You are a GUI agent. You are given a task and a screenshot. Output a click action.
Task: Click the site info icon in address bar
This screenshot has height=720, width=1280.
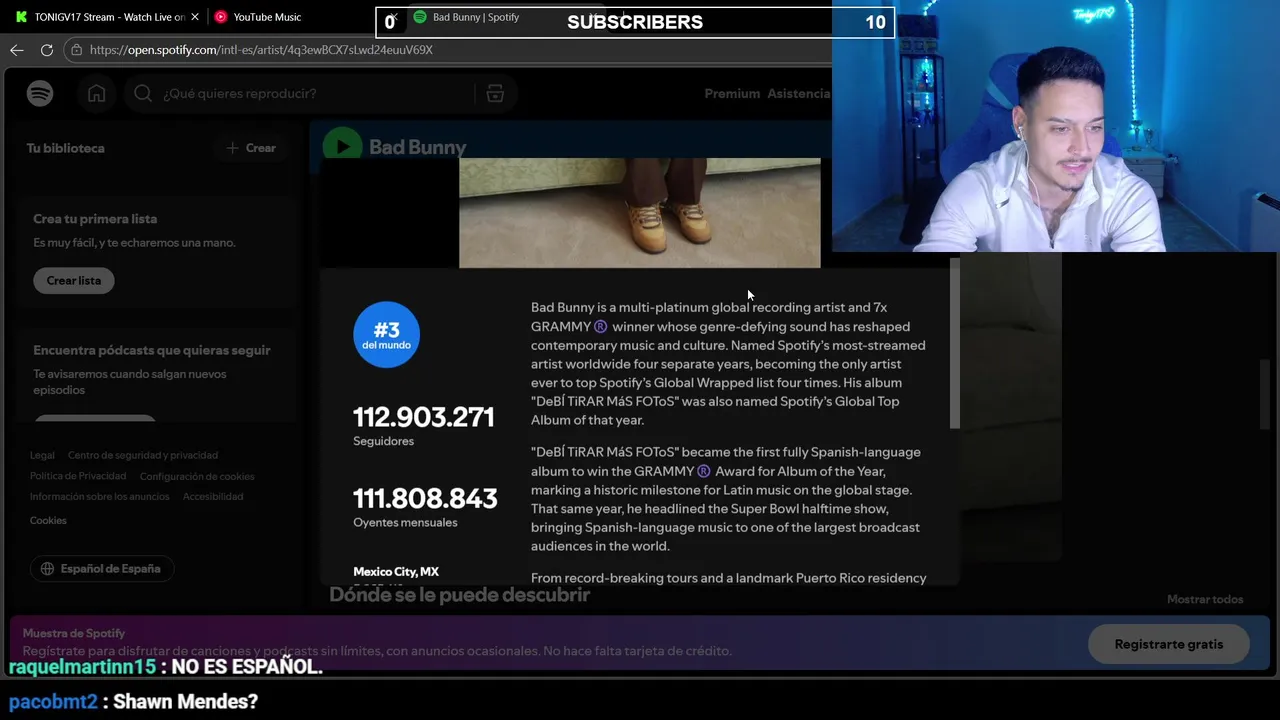pyautogui.click(x=76, y=49)
